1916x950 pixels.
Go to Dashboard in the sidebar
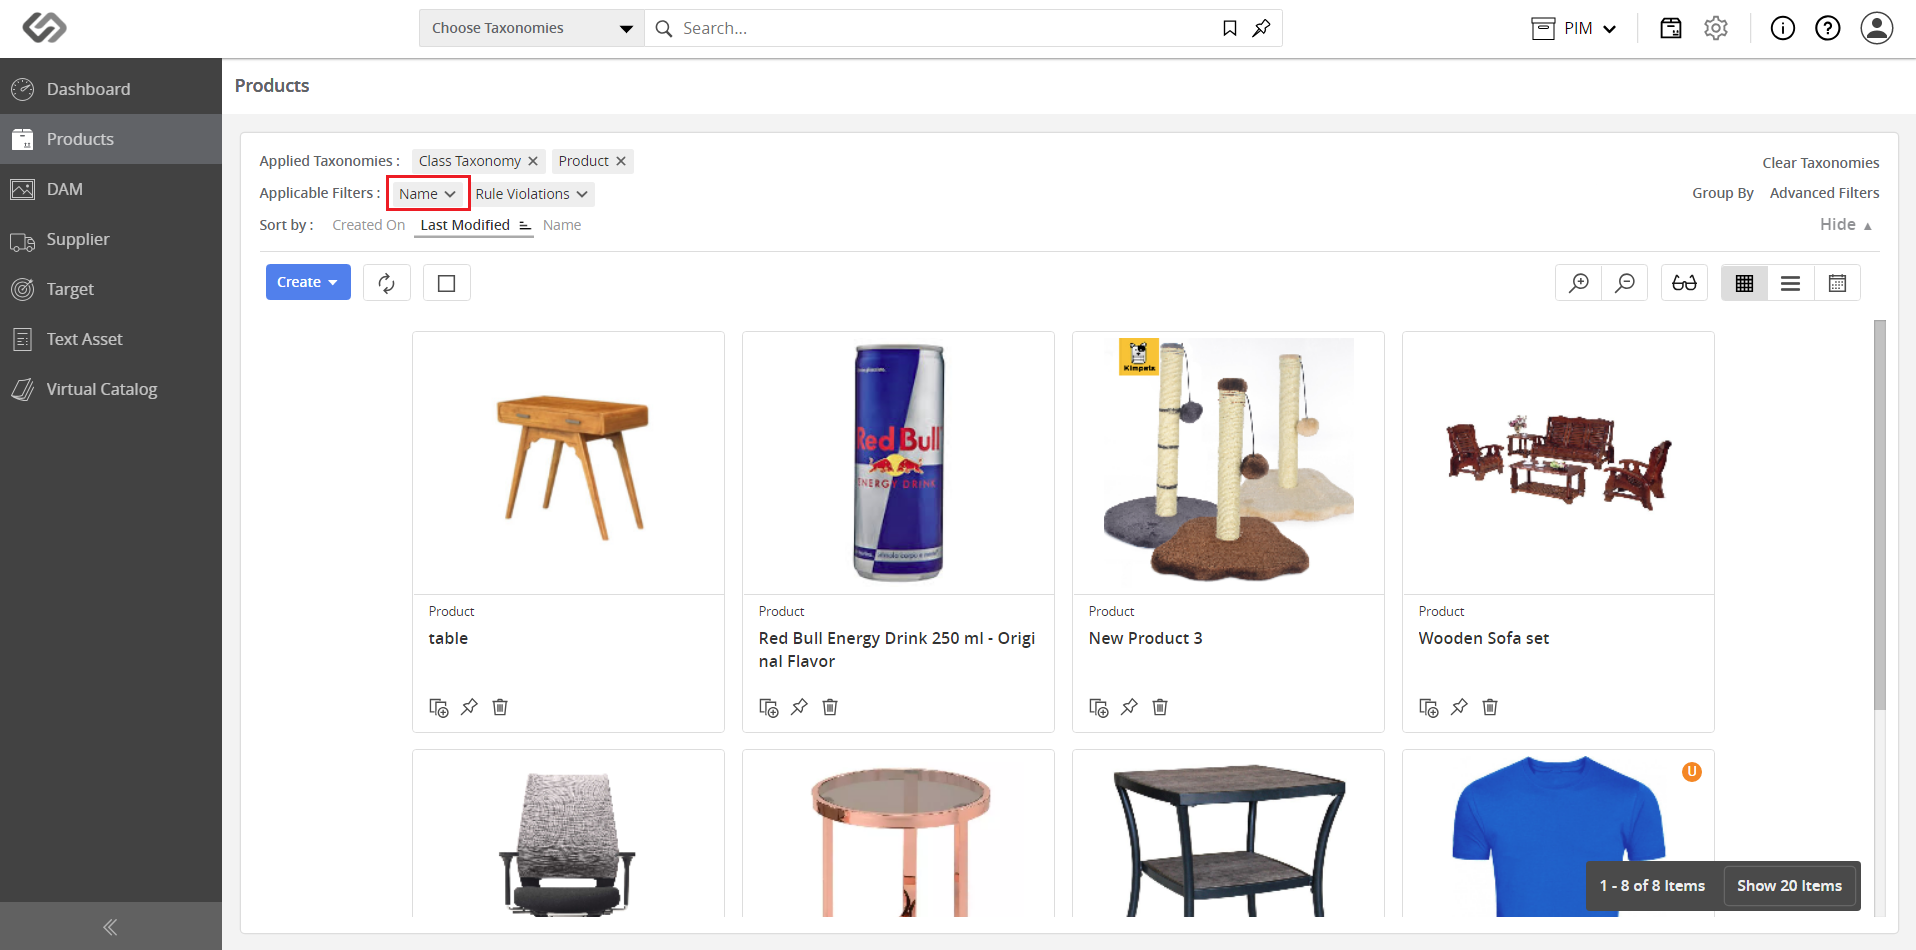click(111, 89)
